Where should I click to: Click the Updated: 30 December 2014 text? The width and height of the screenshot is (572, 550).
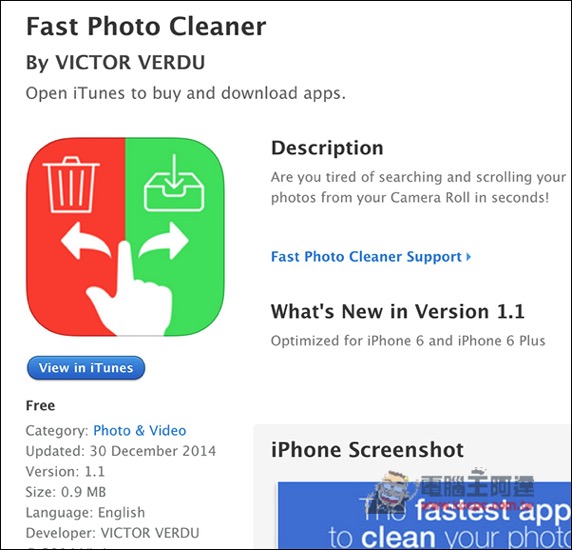(121, 451)
